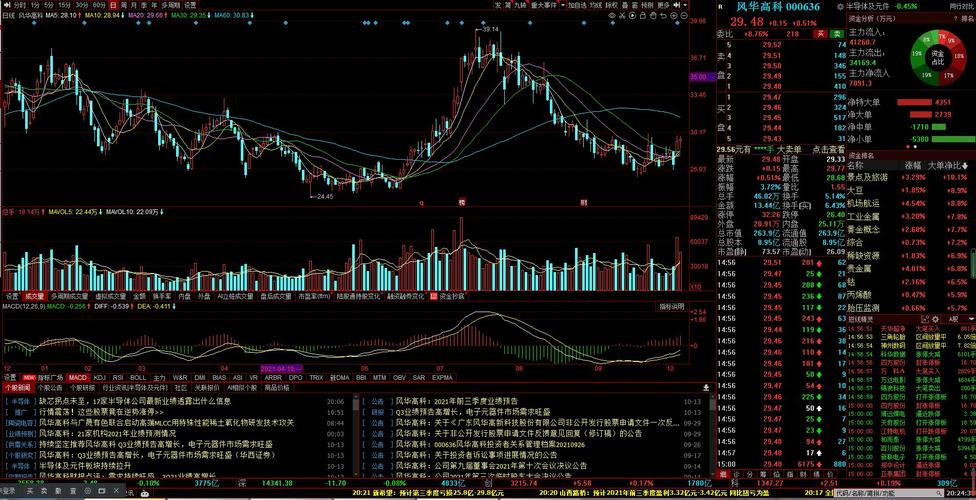The image size is (976, 500).
Task: Click the question mark help icon
Action: 955,19
